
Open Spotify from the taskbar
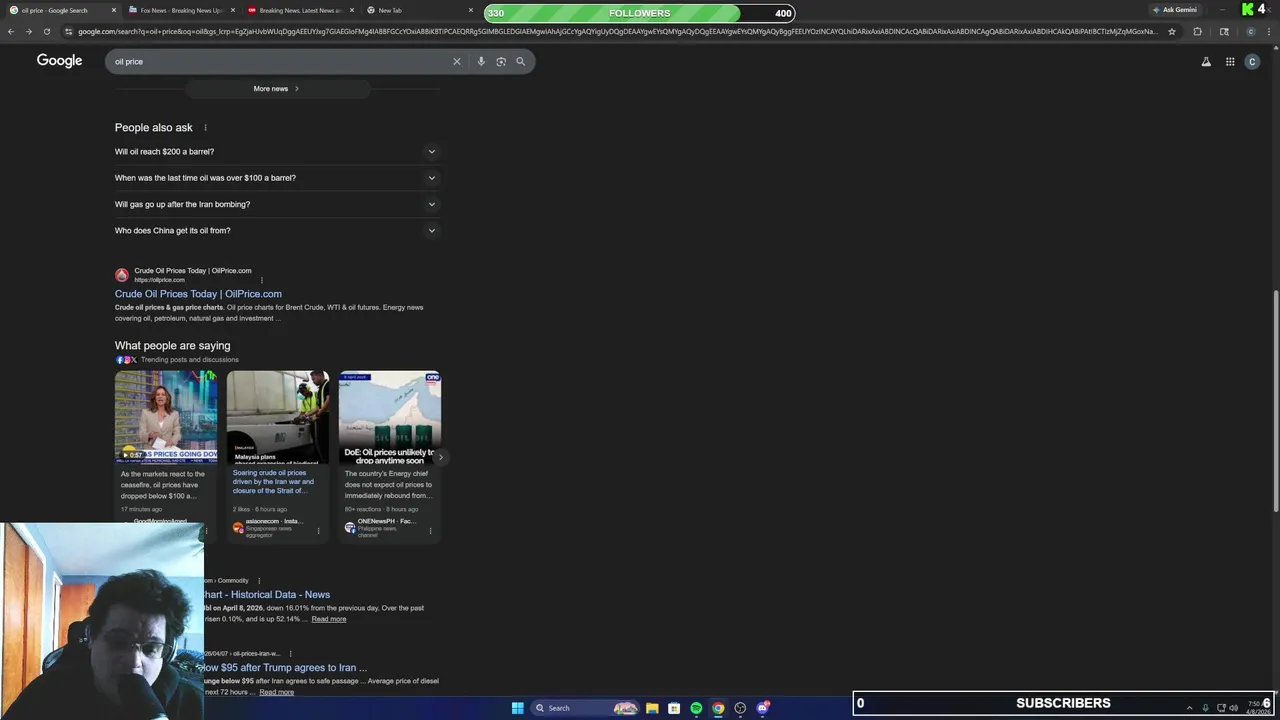696,708
